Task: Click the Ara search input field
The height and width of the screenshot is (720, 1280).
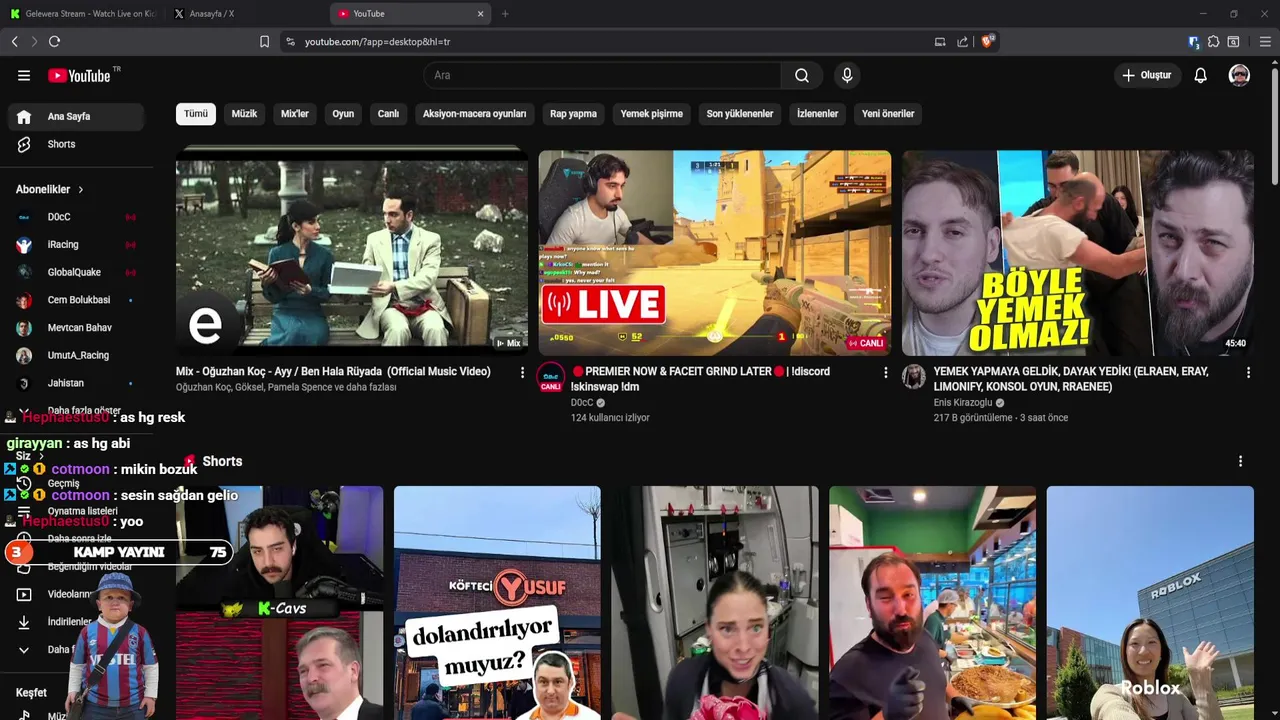Action: (x=603, y=75)
